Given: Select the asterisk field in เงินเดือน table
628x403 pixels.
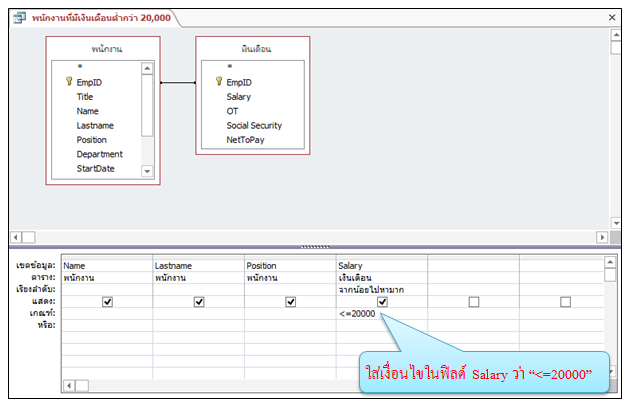Looking at the screenshot, I should click(230, 66).
